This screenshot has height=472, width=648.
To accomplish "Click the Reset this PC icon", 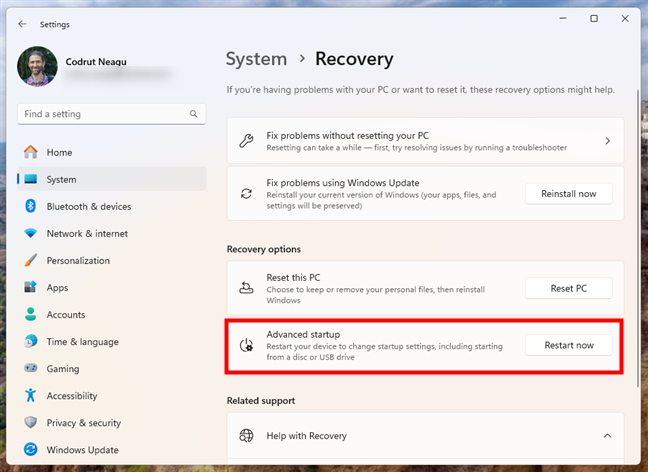I will 246,288.
